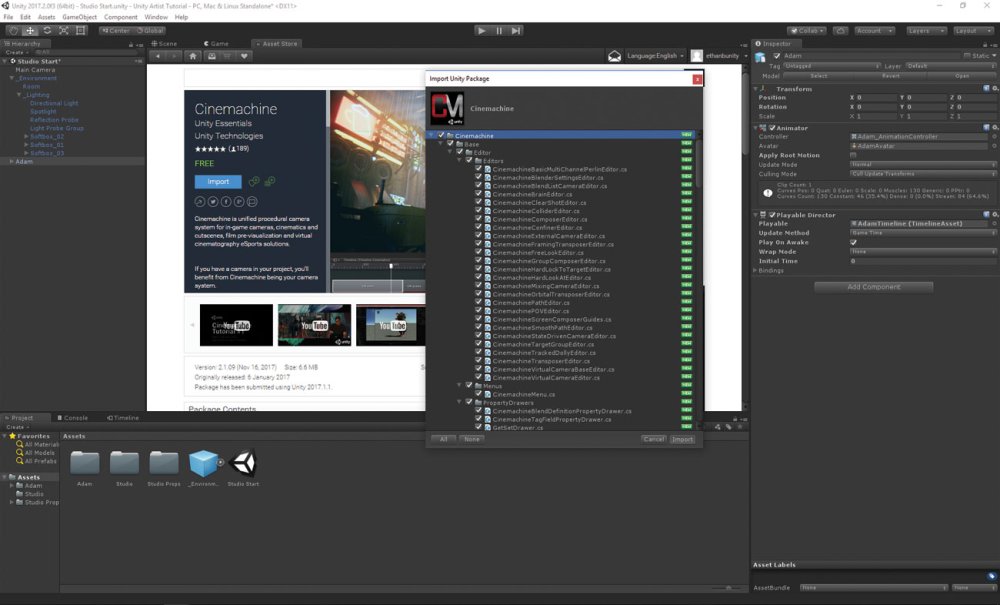Click the Hierarchy panel lock icon

point(131,45)
